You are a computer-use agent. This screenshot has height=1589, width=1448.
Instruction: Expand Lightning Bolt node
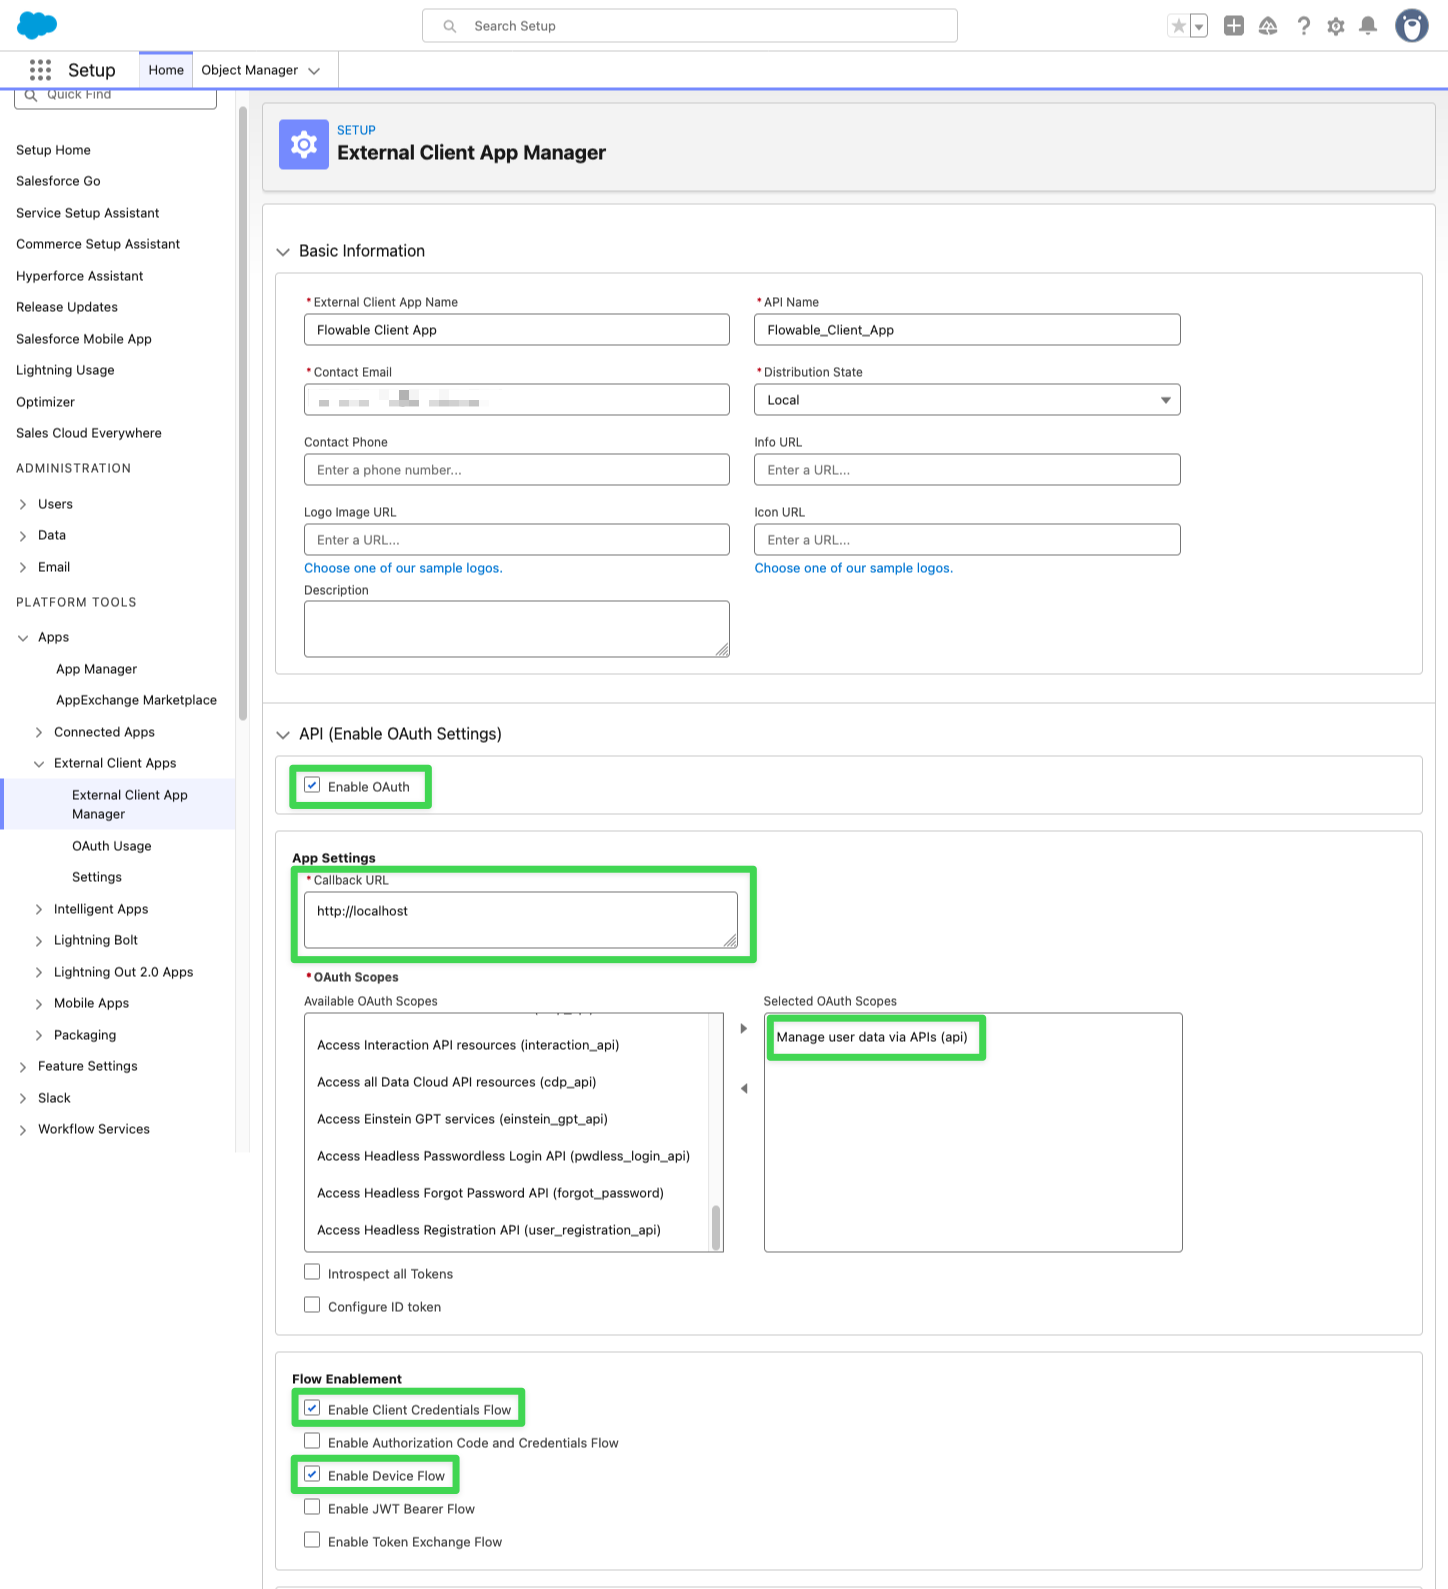[x=39, y=941]
